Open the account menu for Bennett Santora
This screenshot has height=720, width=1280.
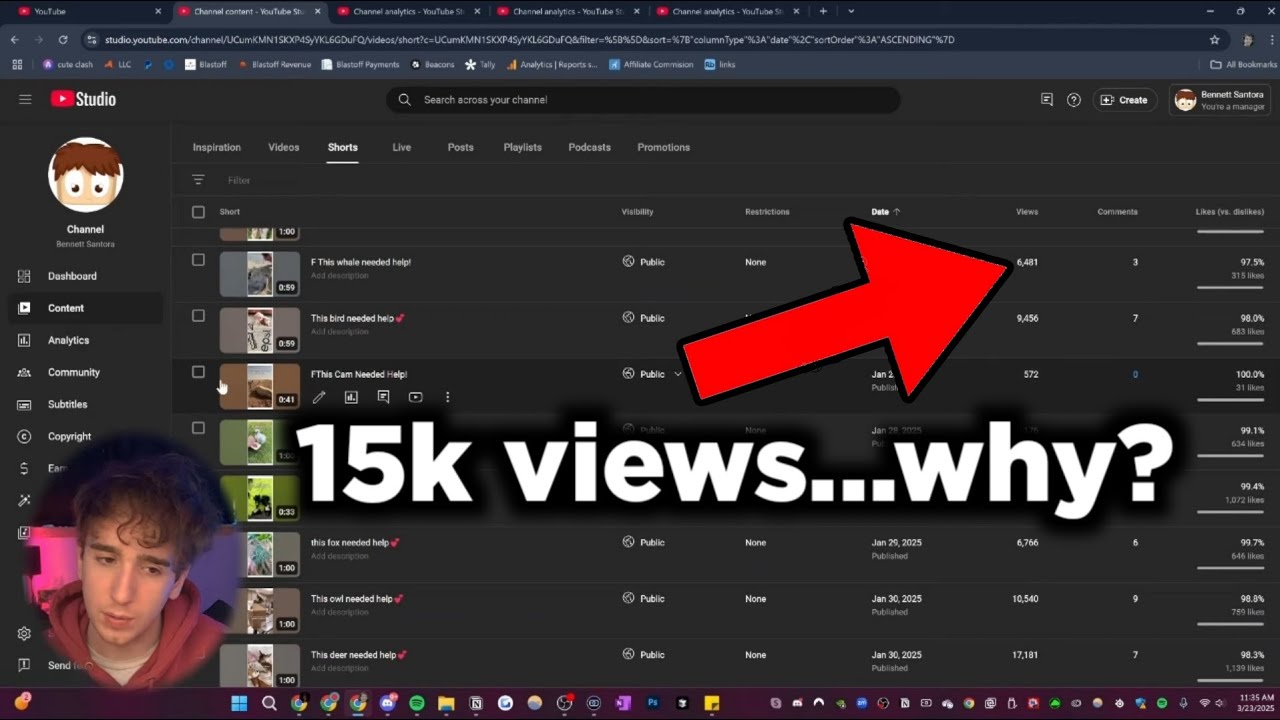click(1220, 100)
